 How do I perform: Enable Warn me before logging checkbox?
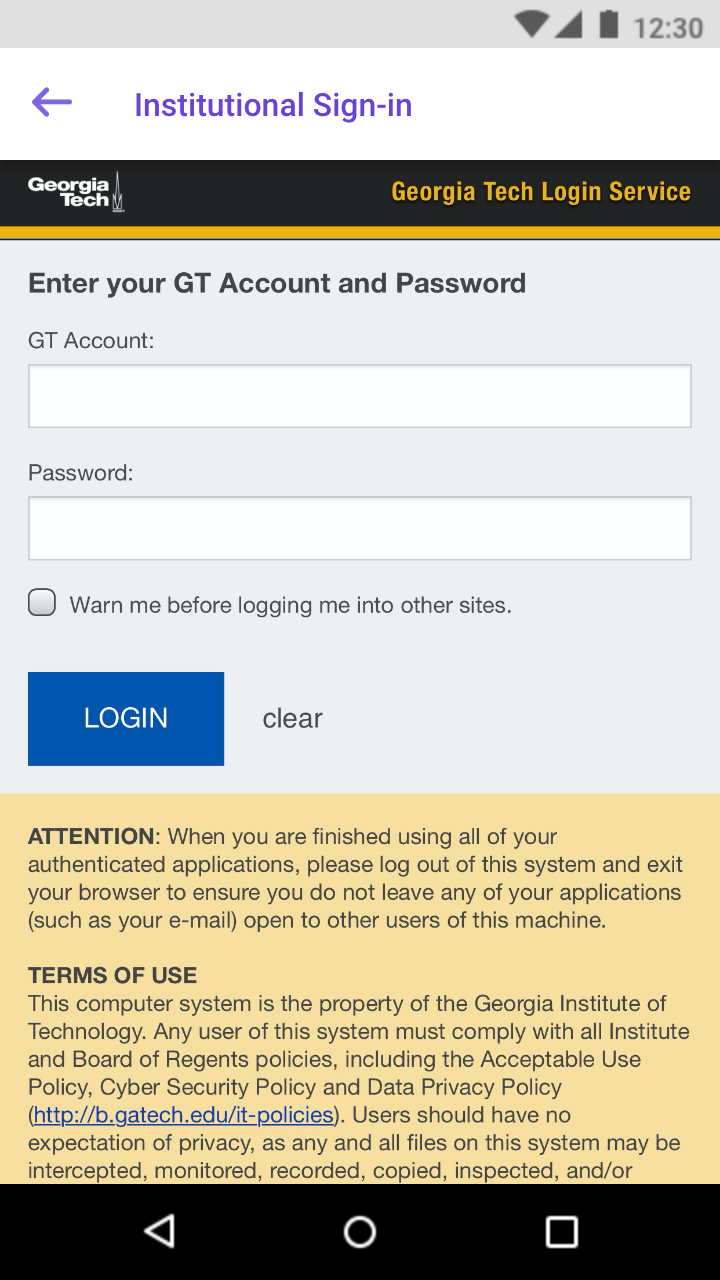coord(42,602)
